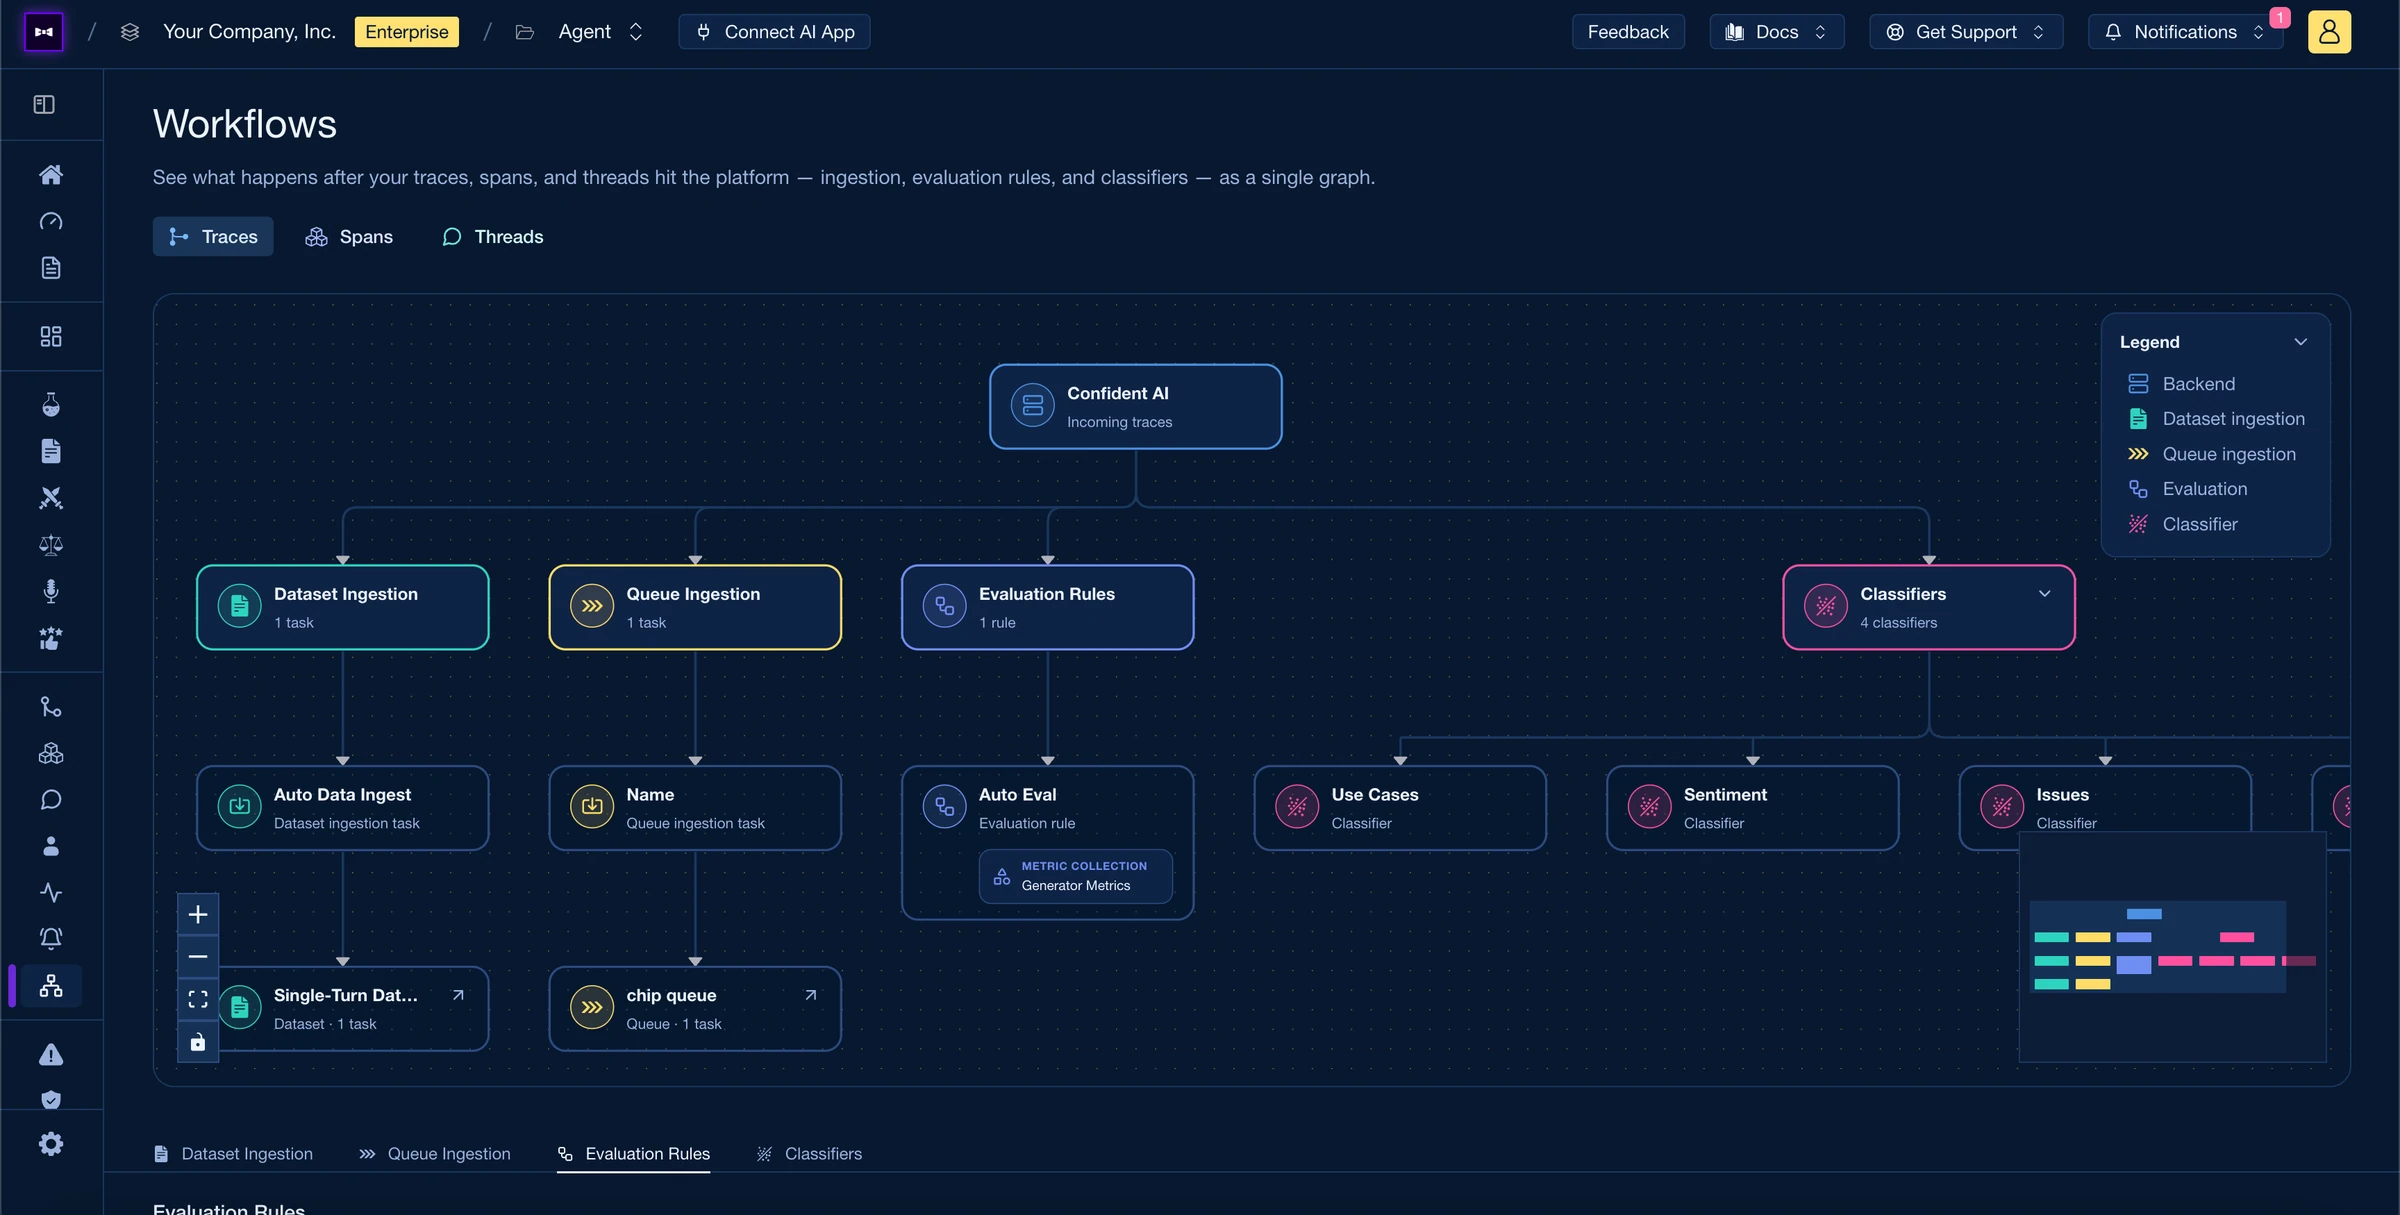Open the flask experiments sidebar icon

click(x=51, y=405)
